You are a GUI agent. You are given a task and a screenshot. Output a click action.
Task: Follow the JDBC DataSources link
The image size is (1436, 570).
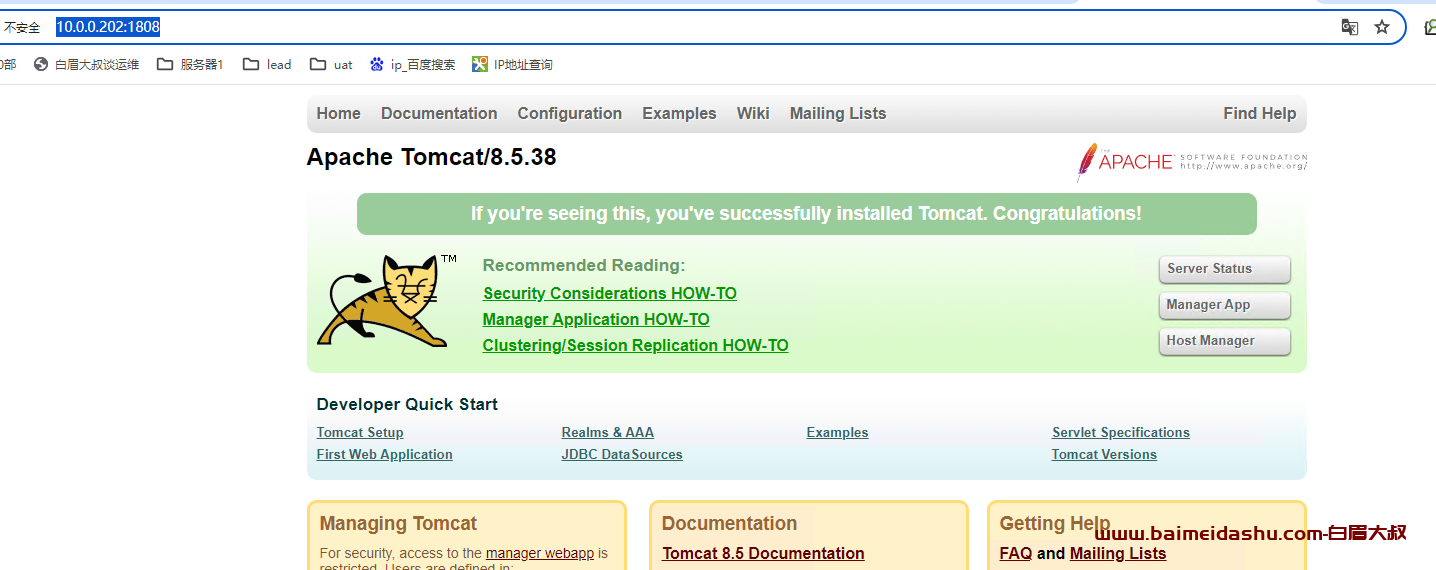point(622,454)
